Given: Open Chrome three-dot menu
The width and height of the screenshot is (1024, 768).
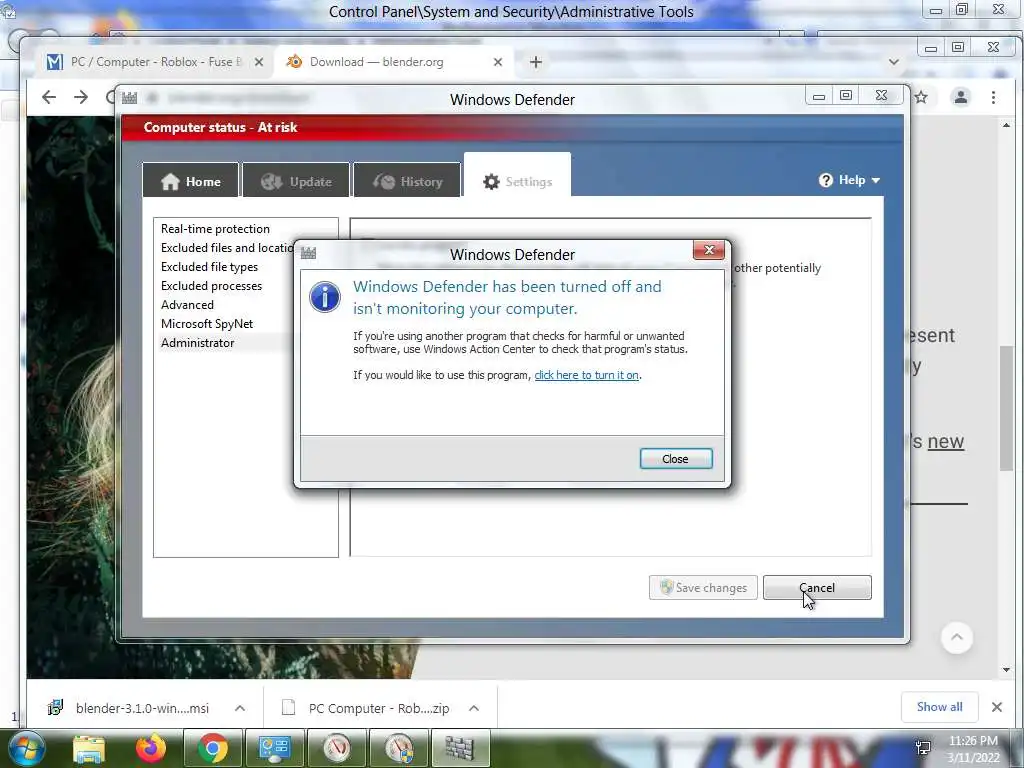Looking at the screenshot, I should click(993, 97).
